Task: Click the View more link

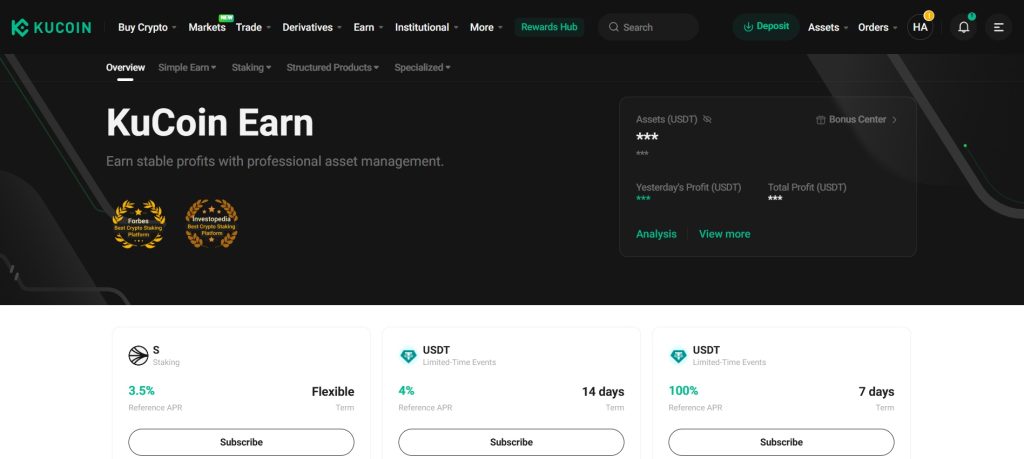Action: [724, 234]
